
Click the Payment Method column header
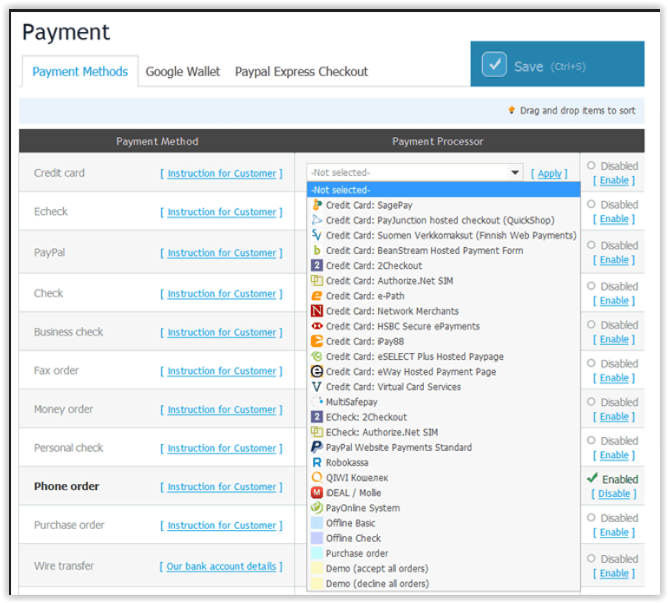[x=157, y=141]
